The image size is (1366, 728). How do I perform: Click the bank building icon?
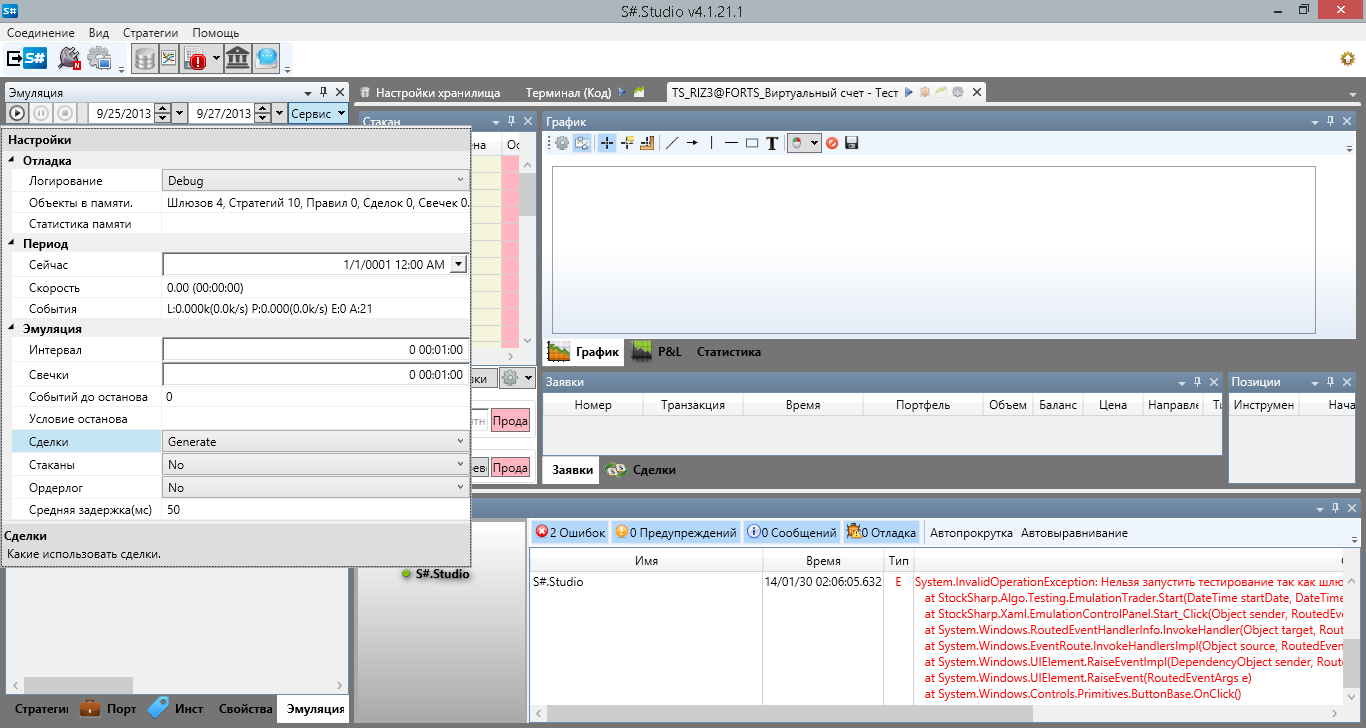[x=237, y=59]
